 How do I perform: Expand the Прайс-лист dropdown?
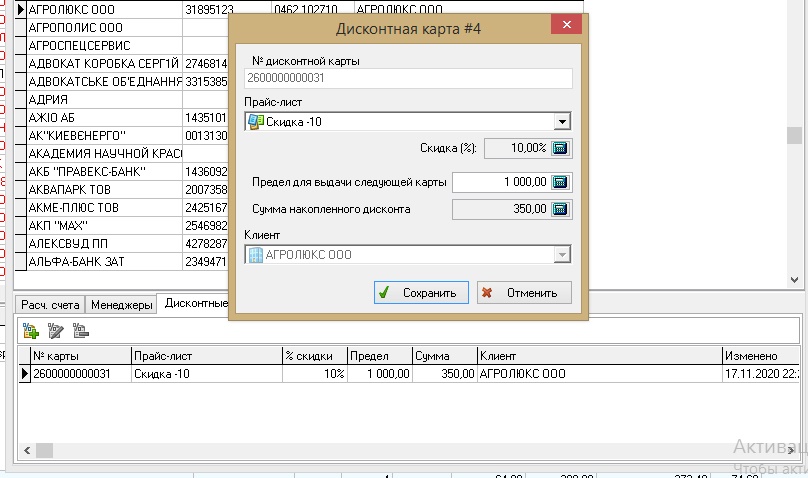pyautogui.click(x=562, y=122)
